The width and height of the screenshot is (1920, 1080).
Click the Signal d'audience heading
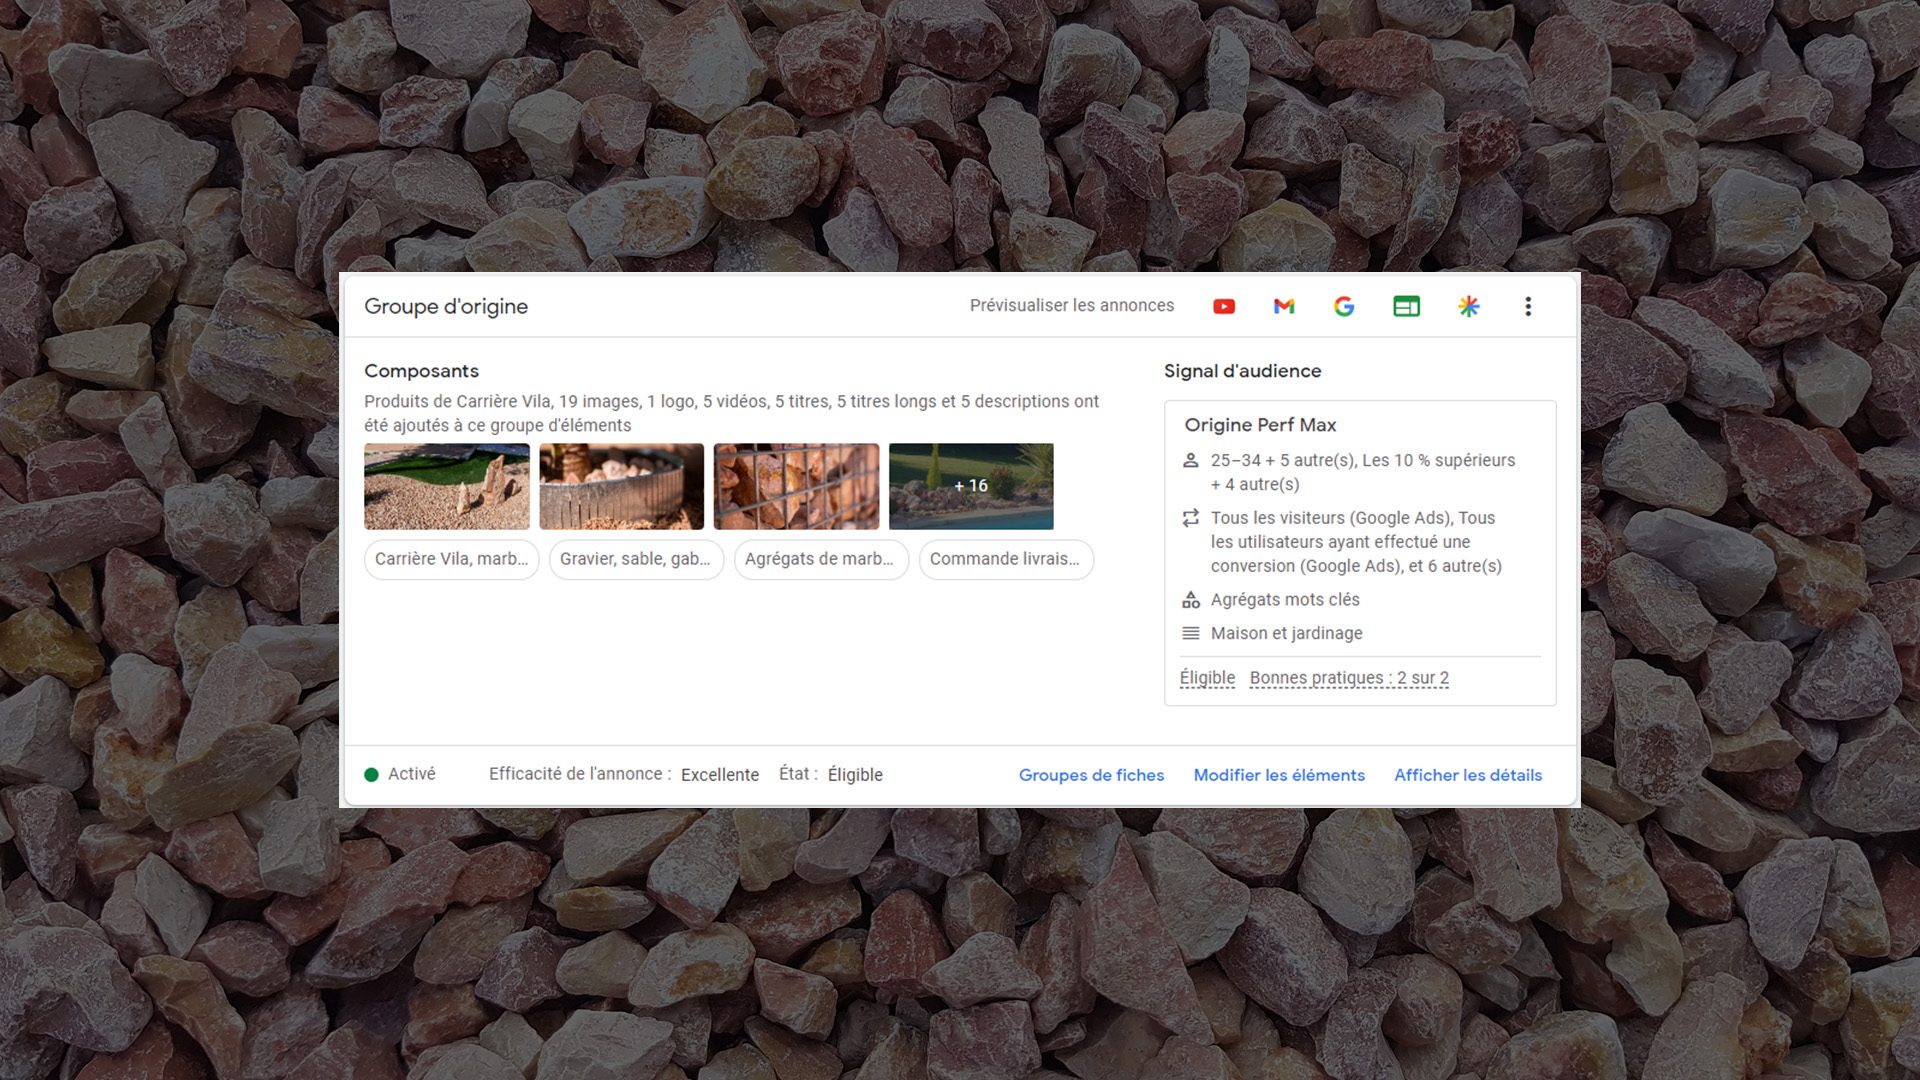pos(1242,371)
